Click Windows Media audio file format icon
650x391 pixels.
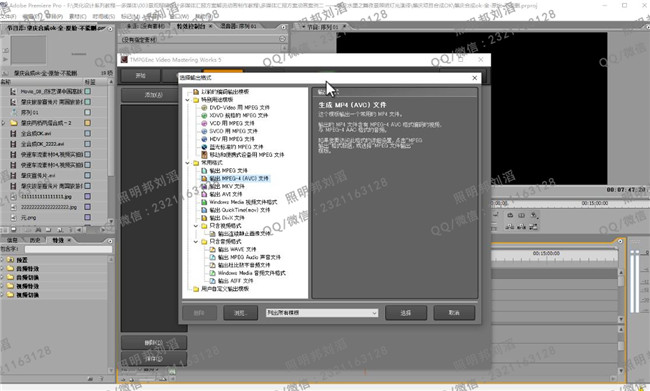(212, 273)
